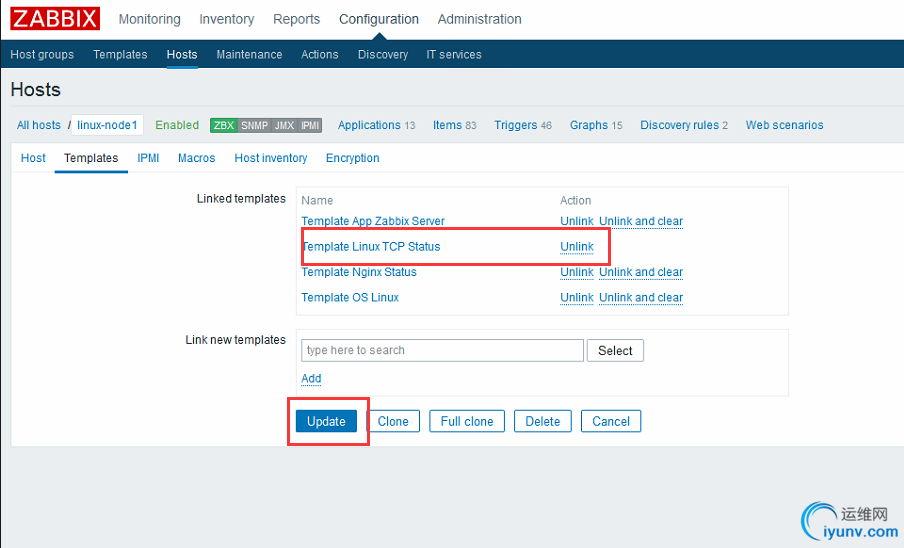Go to Templates submenu in blue bar
The width and height of the screenshot is (904, 548).
pyautogui.click(x=120, y=54)
